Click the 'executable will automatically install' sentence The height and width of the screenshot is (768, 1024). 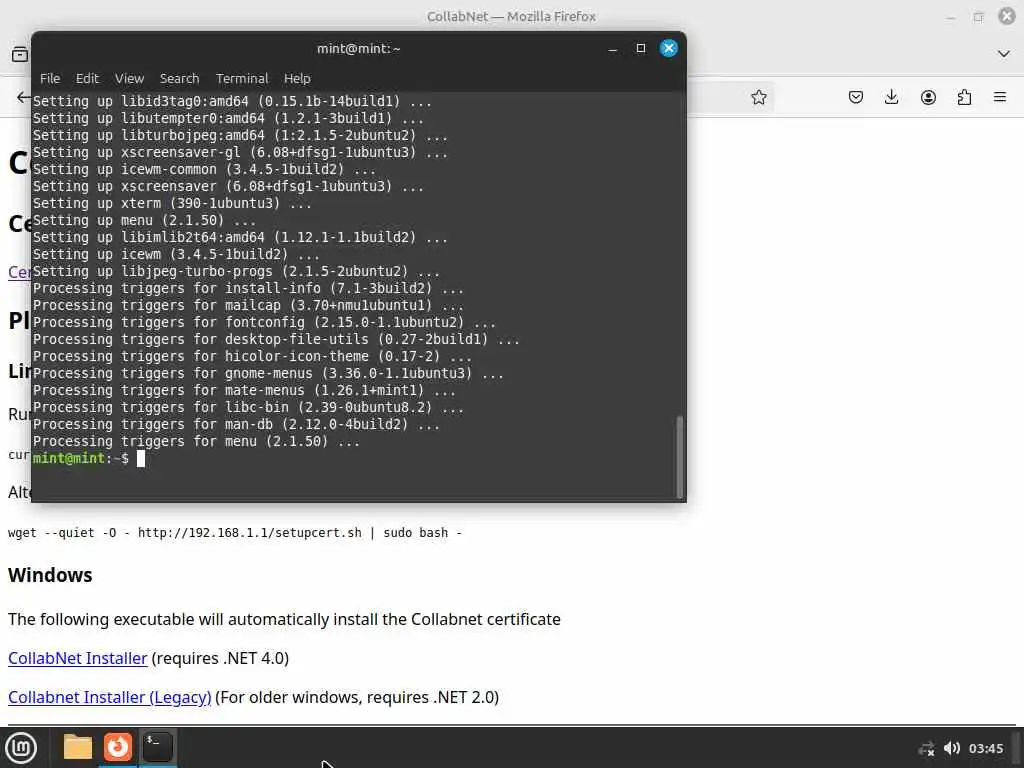284,619
